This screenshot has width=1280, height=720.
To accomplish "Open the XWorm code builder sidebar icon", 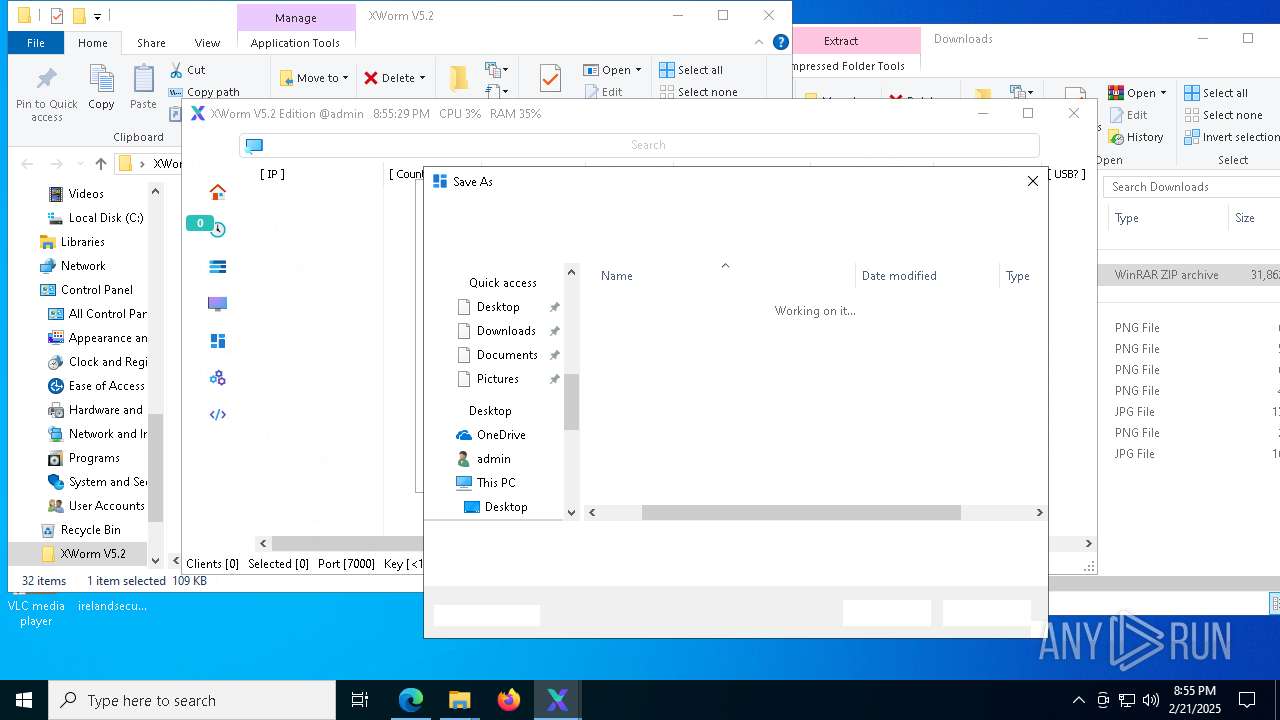I will (217, 415).
